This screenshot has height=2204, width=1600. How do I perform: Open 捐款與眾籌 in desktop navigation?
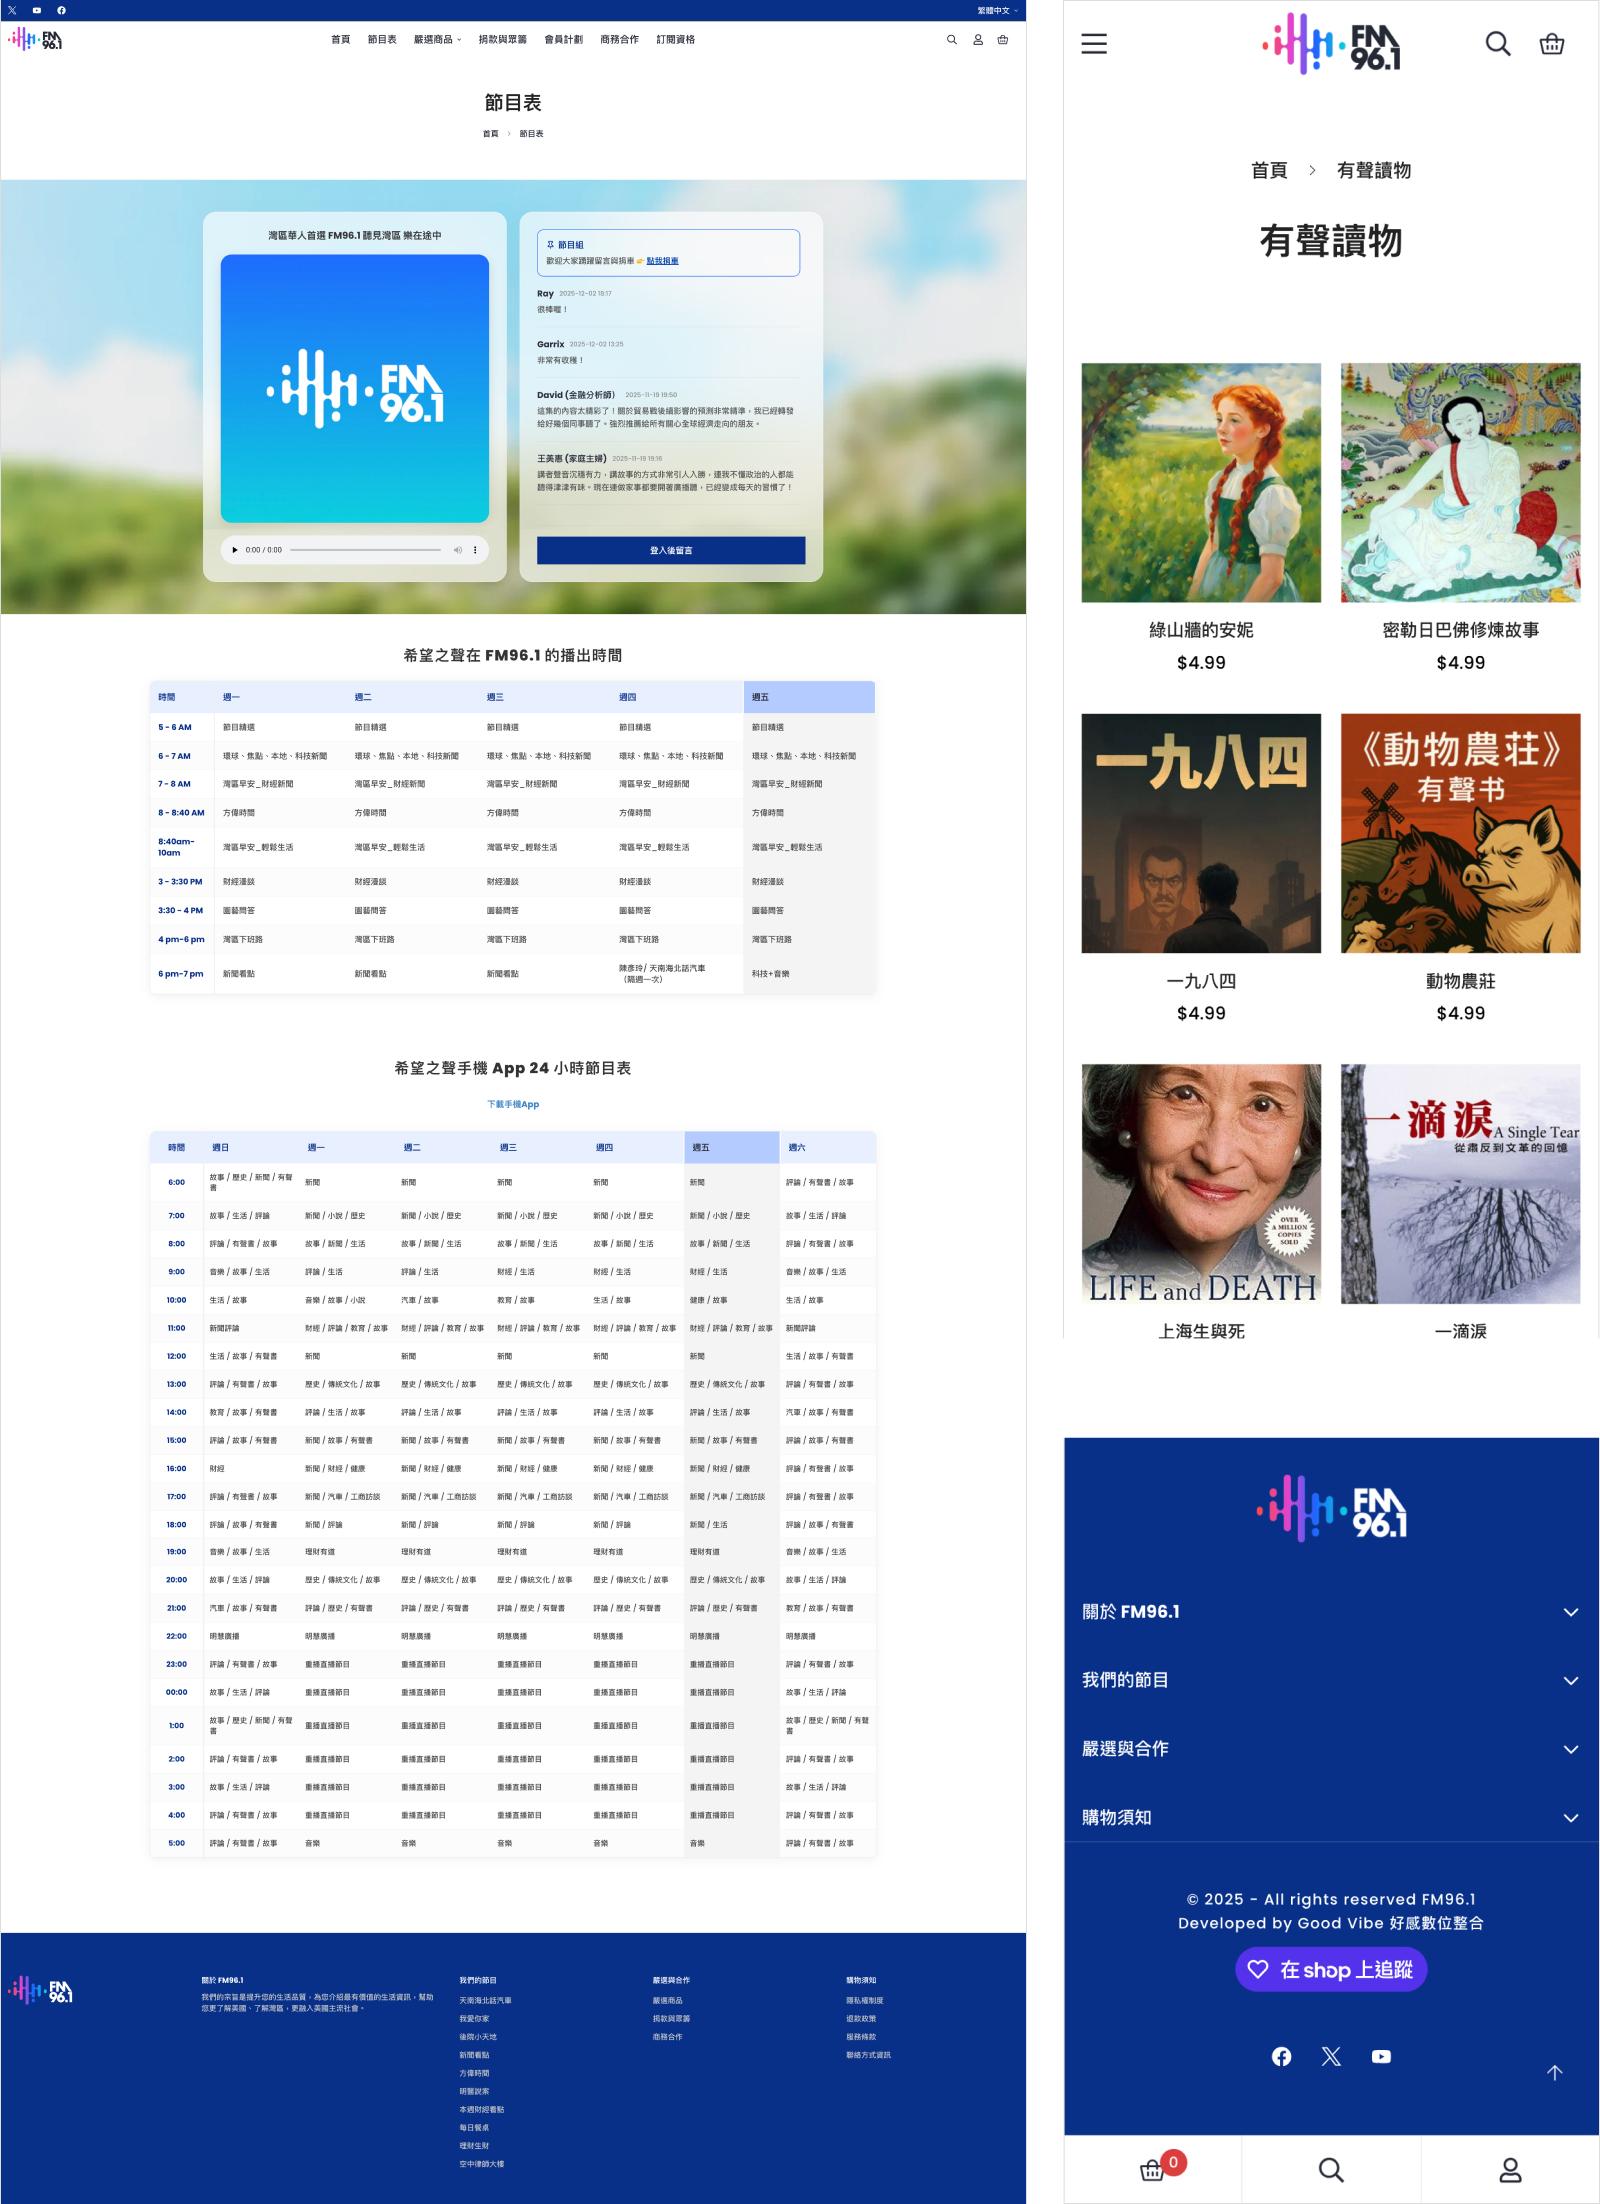click(x=503, y=40)
